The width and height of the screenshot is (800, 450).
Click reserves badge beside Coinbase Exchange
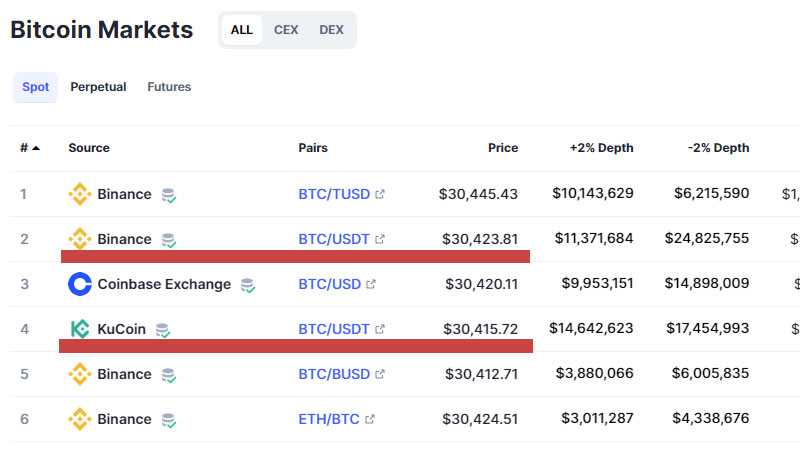(x=248, y=285)
